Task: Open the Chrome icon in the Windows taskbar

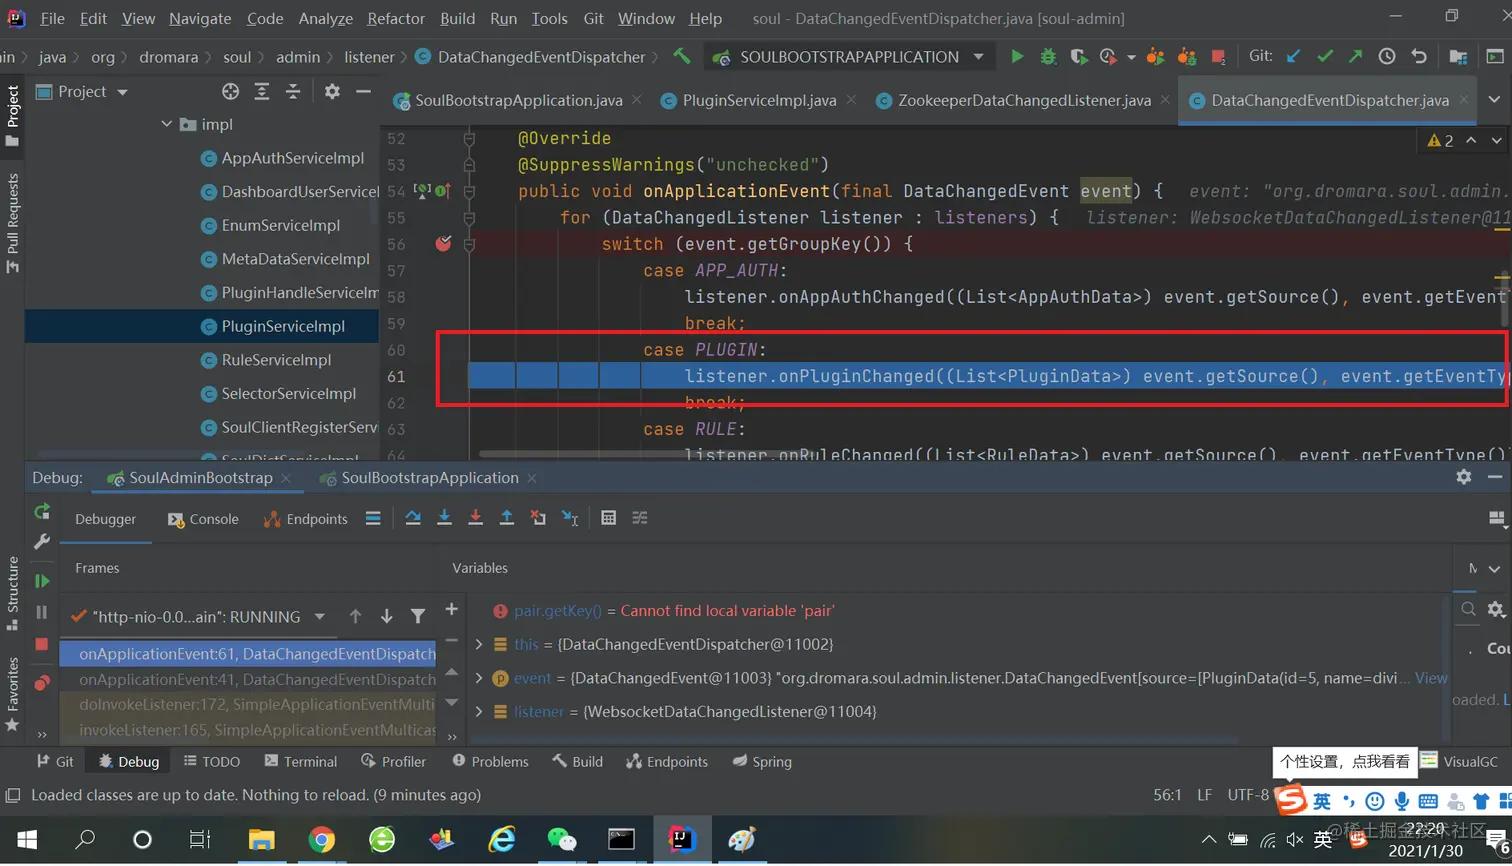Action: 321,839
